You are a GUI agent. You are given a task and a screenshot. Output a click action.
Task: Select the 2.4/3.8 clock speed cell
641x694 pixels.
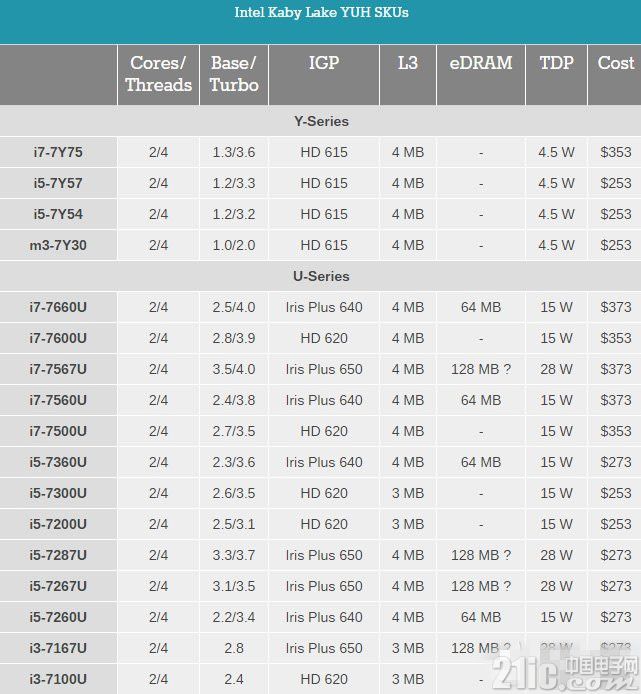(234, 400)
